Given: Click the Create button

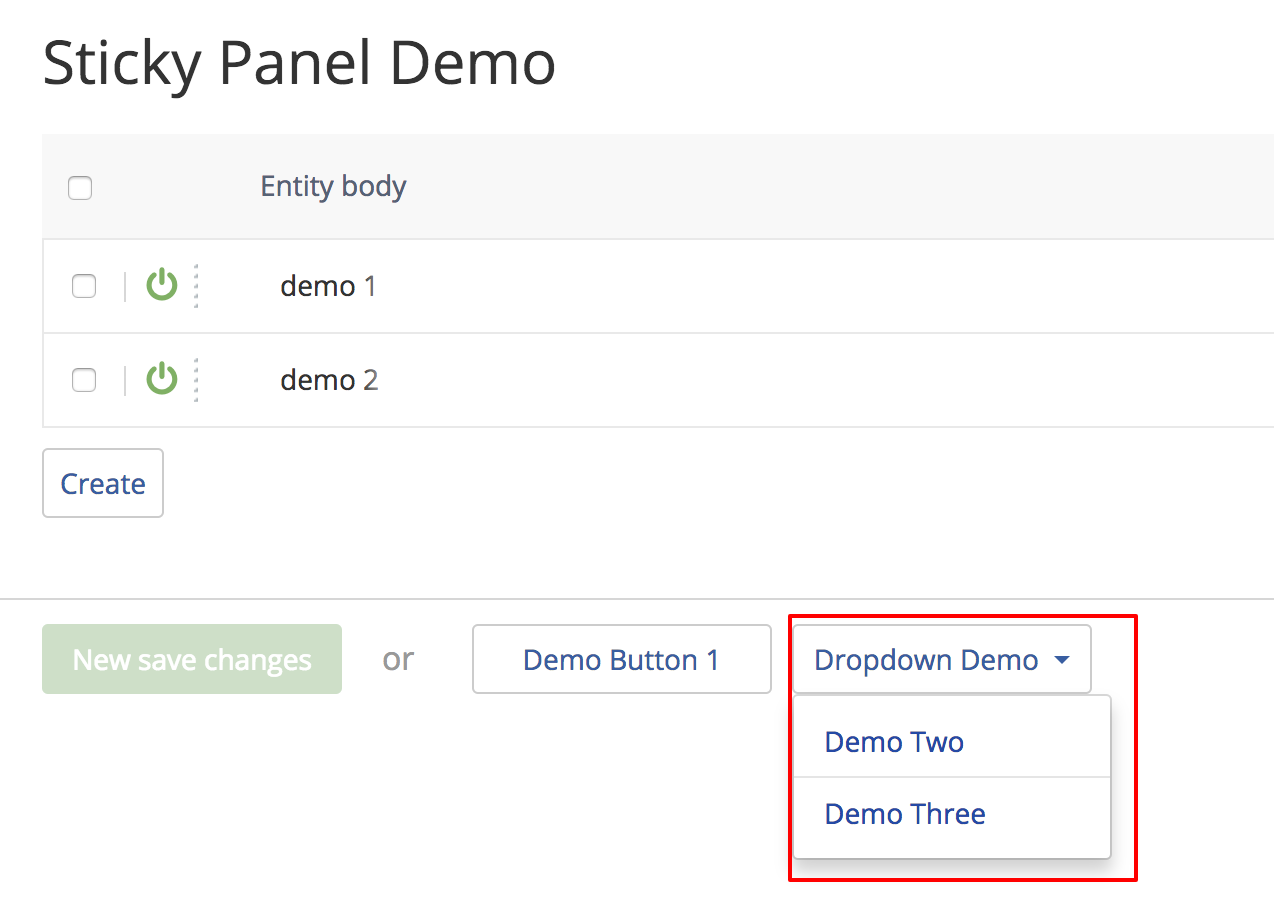Looking at the screenshot, I should 102,483.
